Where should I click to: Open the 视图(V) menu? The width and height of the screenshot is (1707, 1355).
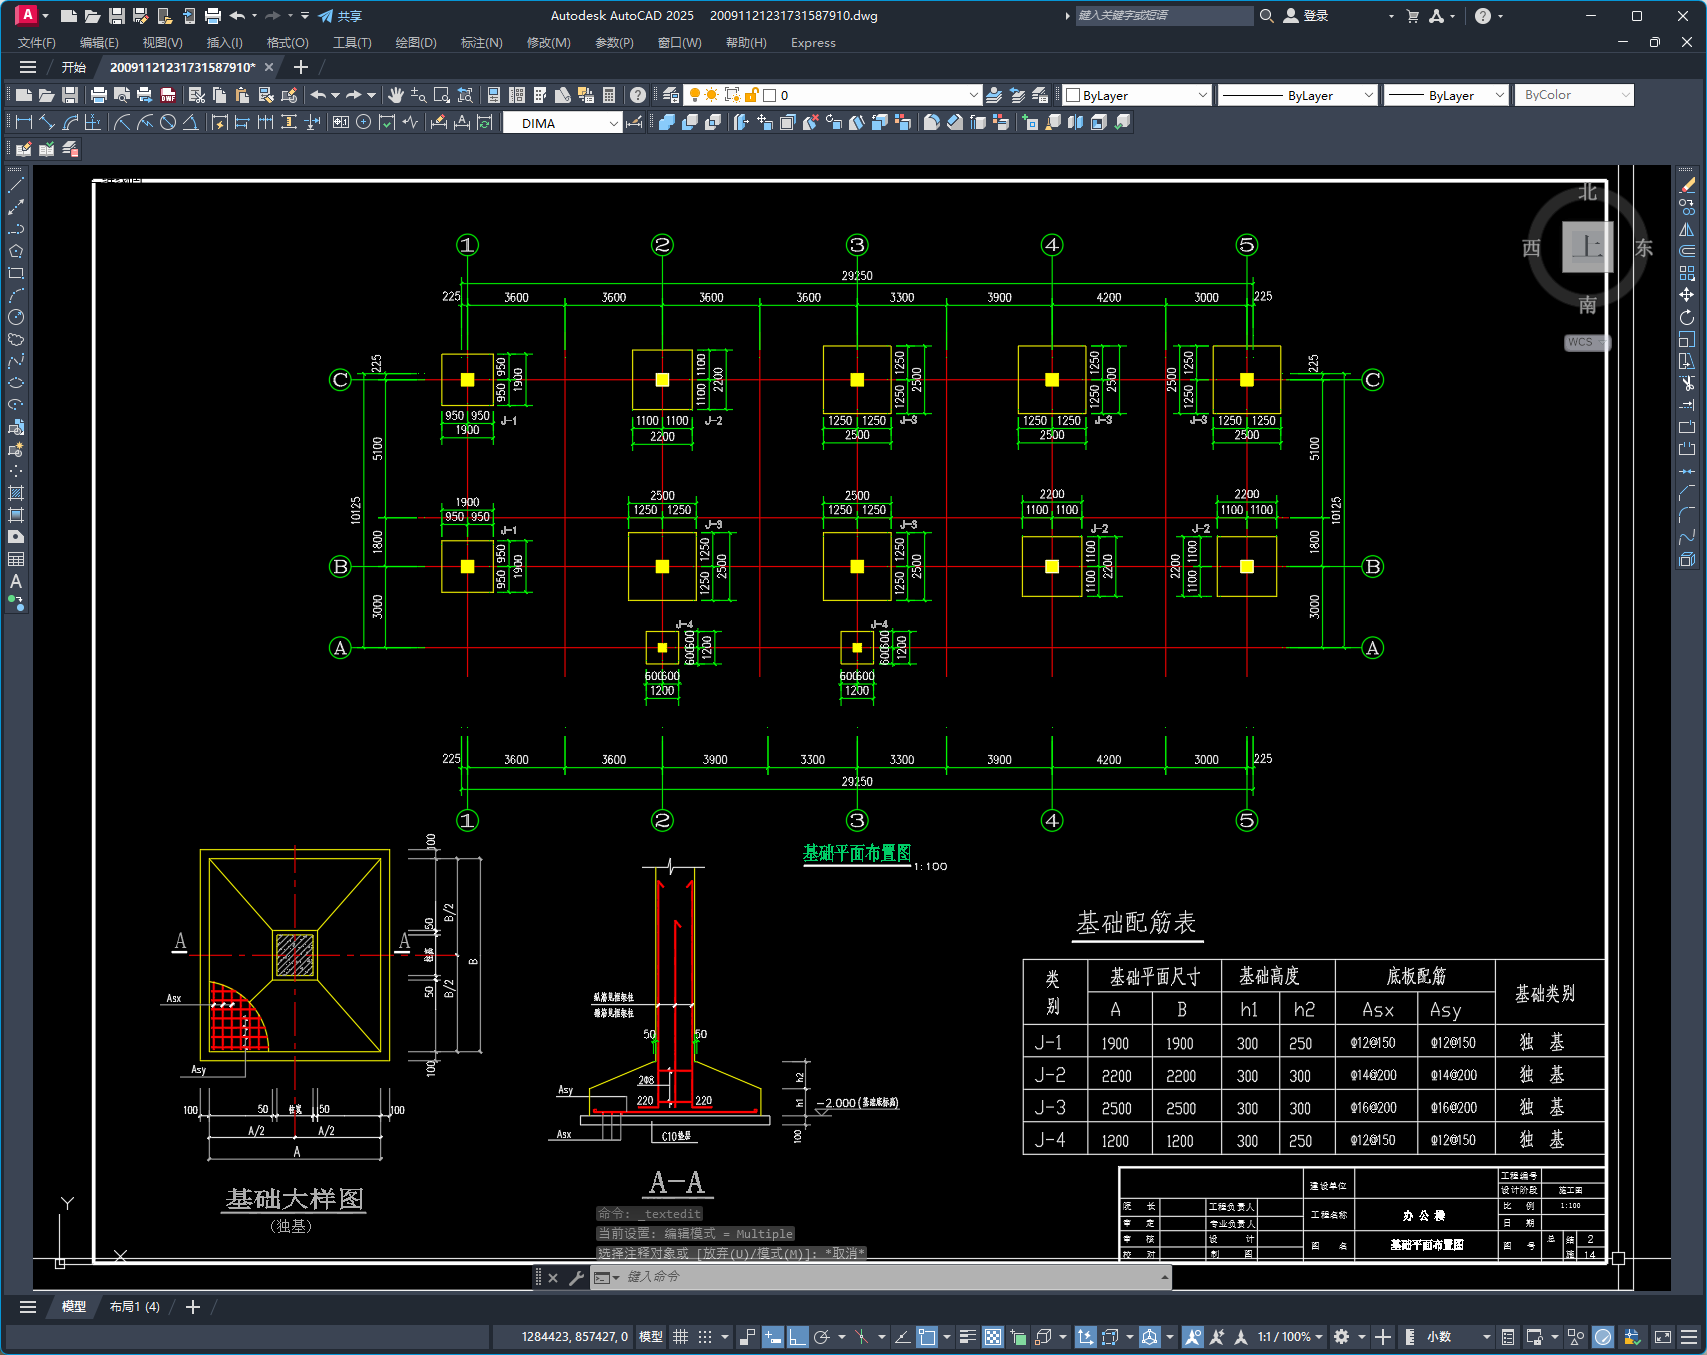click(x=162, y=43)
